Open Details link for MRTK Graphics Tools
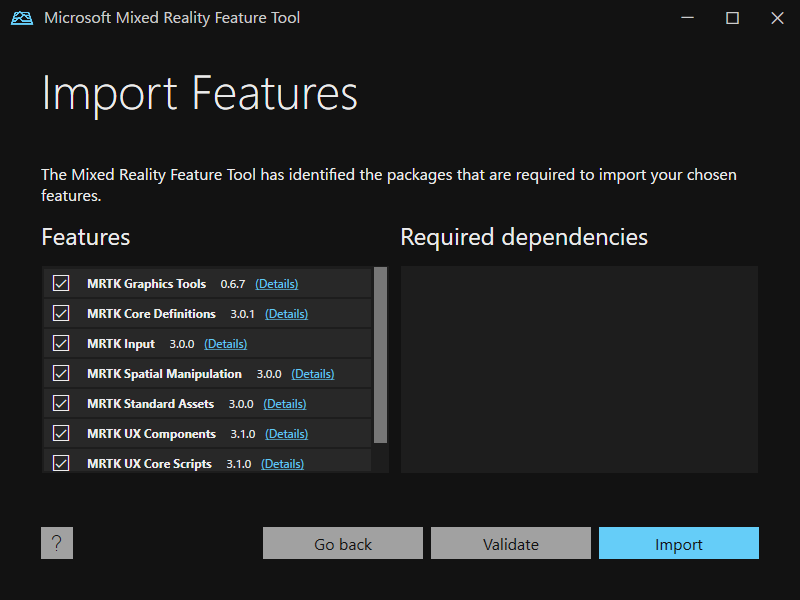 [x=277, y=284]
